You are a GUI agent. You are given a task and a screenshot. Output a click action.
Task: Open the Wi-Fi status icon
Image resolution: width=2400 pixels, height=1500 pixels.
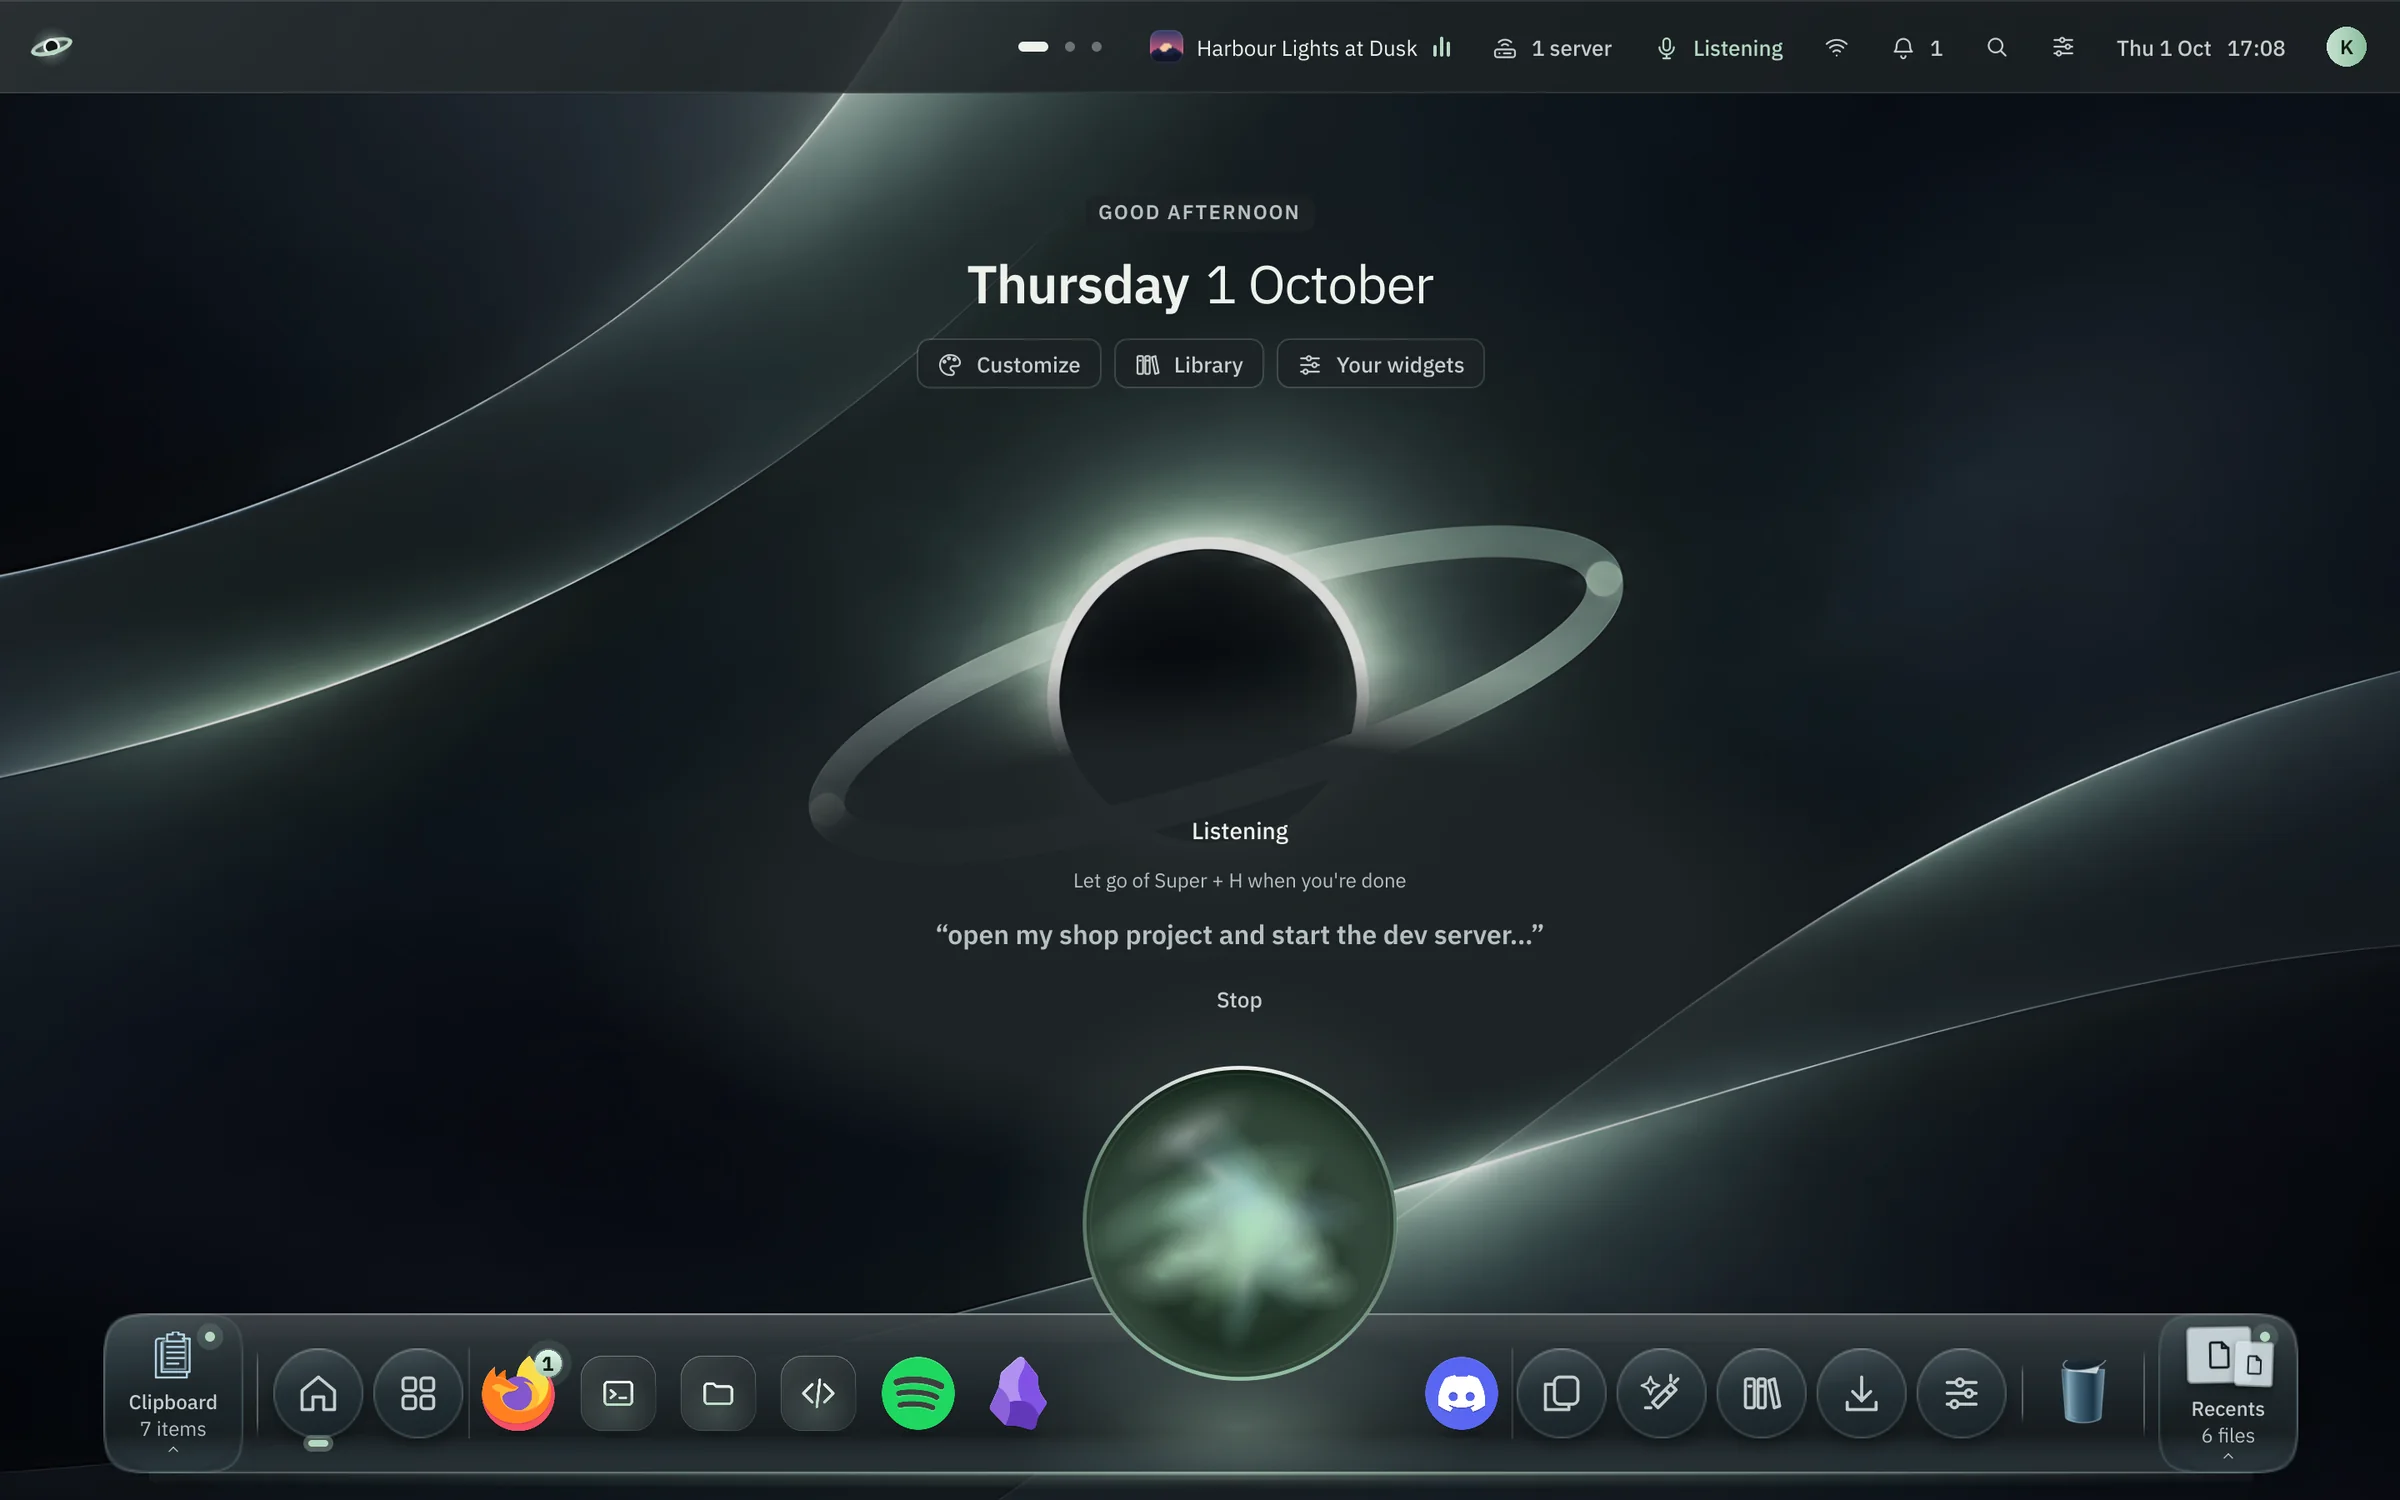pyautogui.click(x=1836, y=47)
